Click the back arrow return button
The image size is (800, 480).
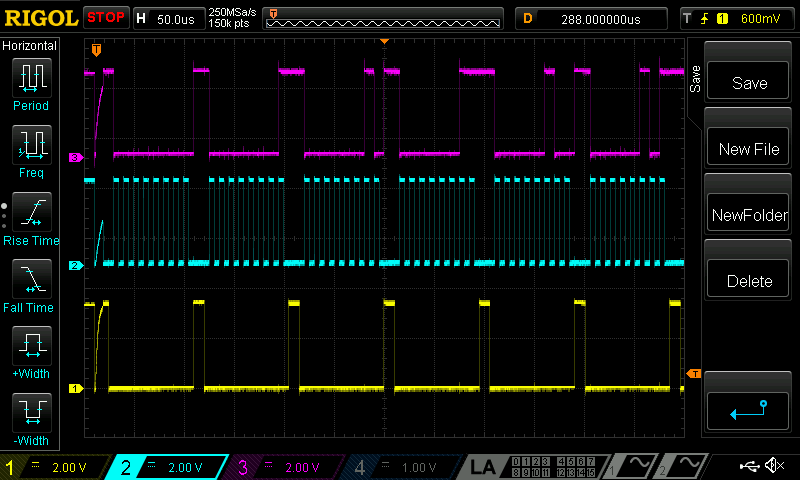pyautogui.click(x=748, y=411)
